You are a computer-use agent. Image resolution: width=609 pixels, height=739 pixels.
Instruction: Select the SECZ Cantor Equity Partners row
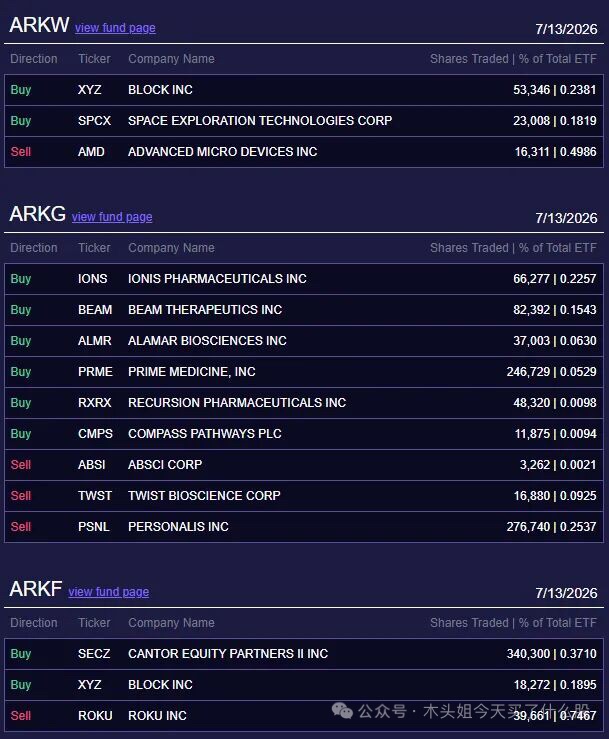(304, 654)
